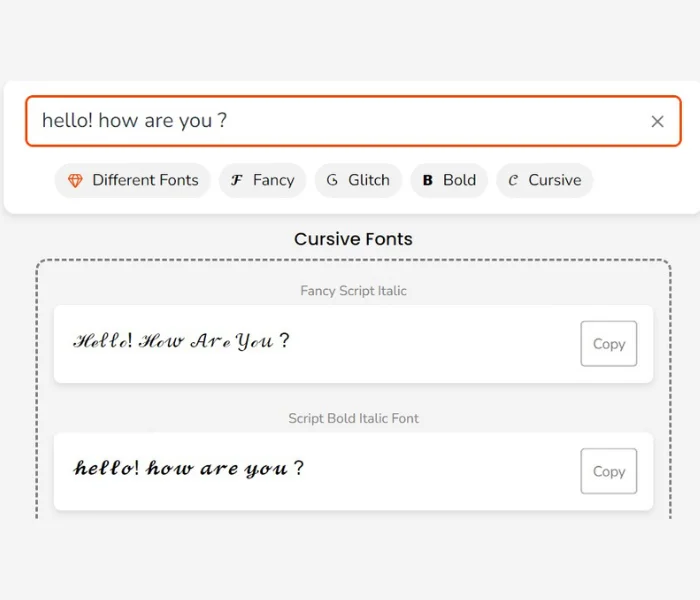The height and width of the screenshot is (600, 700).
Task: Click the script F icon on Fancy chip
Action: [237, 180]
